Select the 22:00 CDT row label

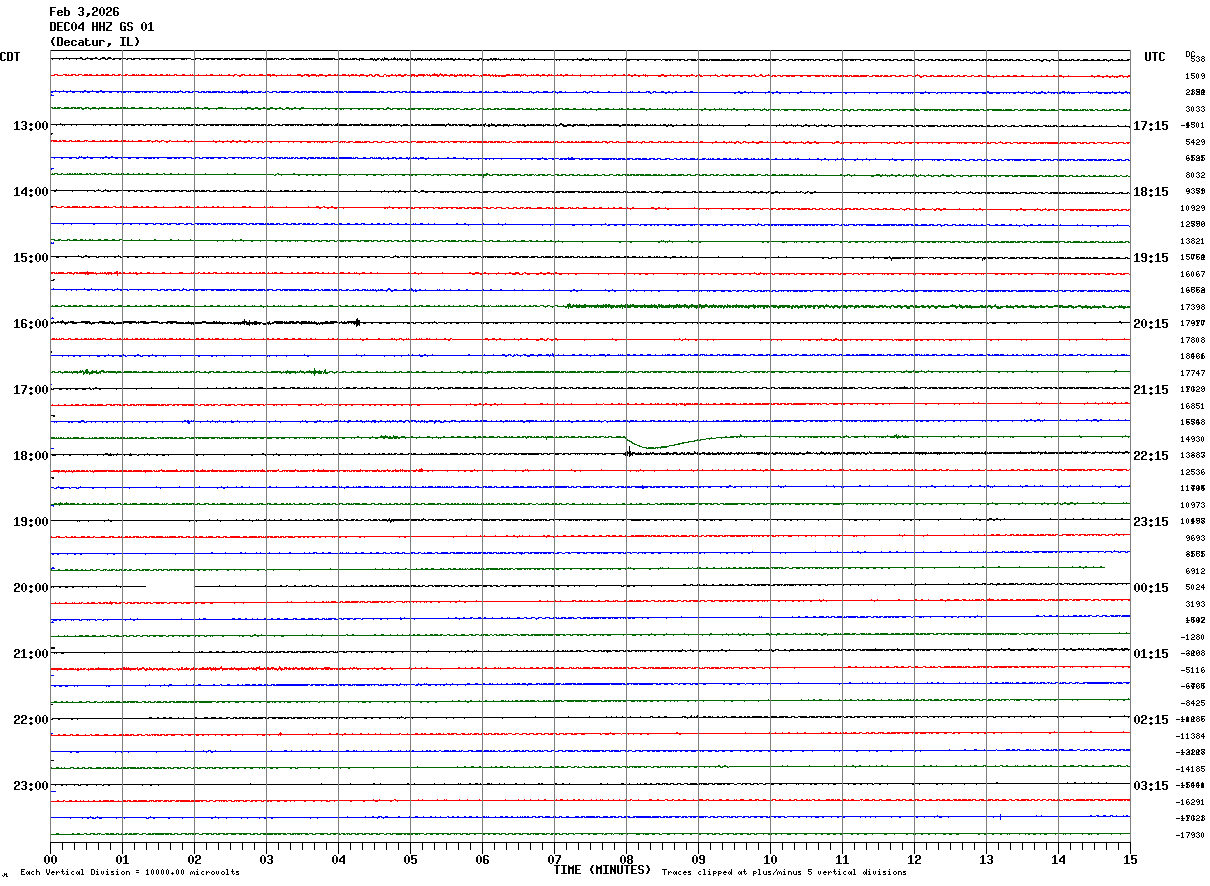click(x=30, y=720)
